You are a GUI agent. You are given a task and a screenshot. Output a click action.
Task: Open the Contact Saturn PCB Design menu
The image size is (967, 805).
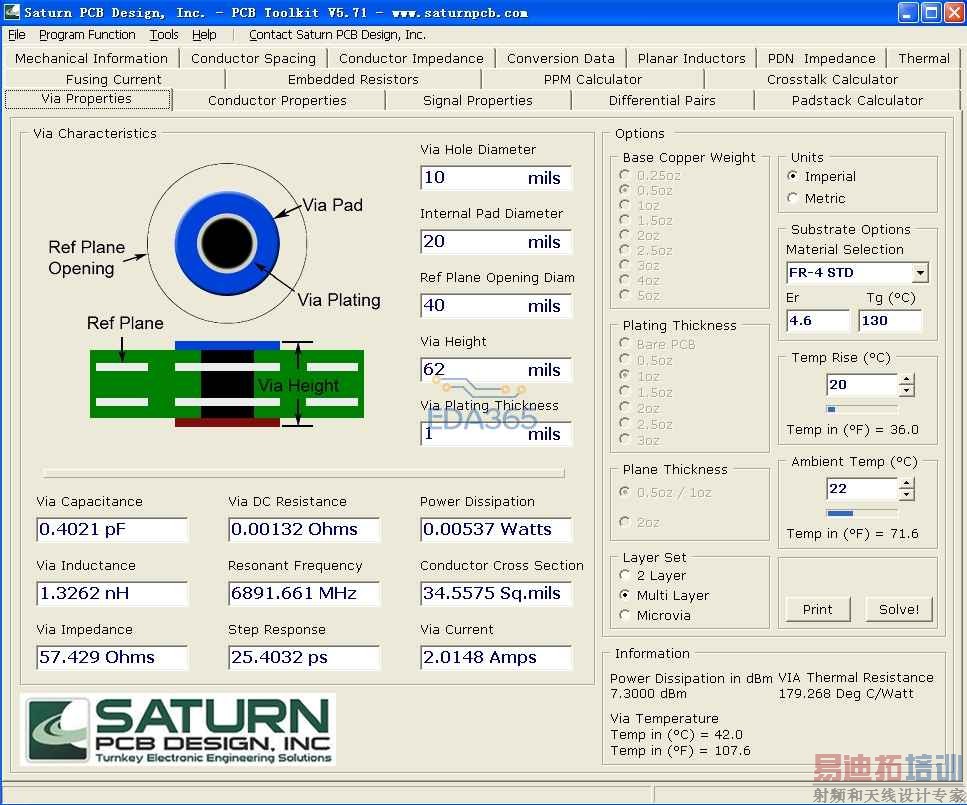[337, 35]
